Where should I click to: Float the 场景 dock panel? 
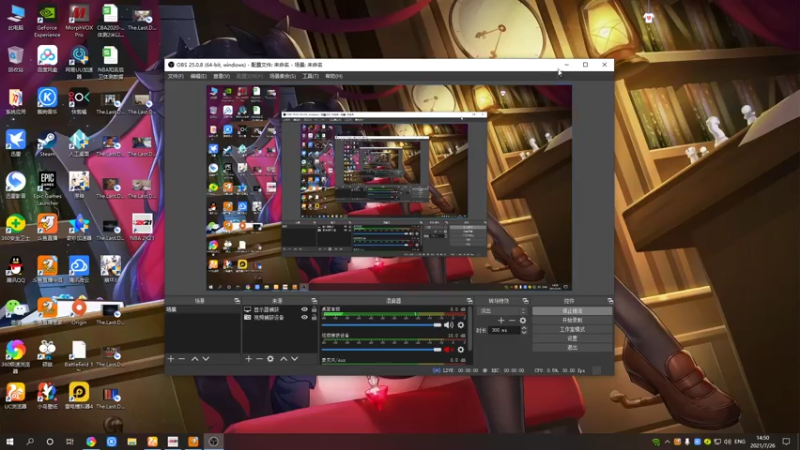pyautogui.click(x=237, y=301)
